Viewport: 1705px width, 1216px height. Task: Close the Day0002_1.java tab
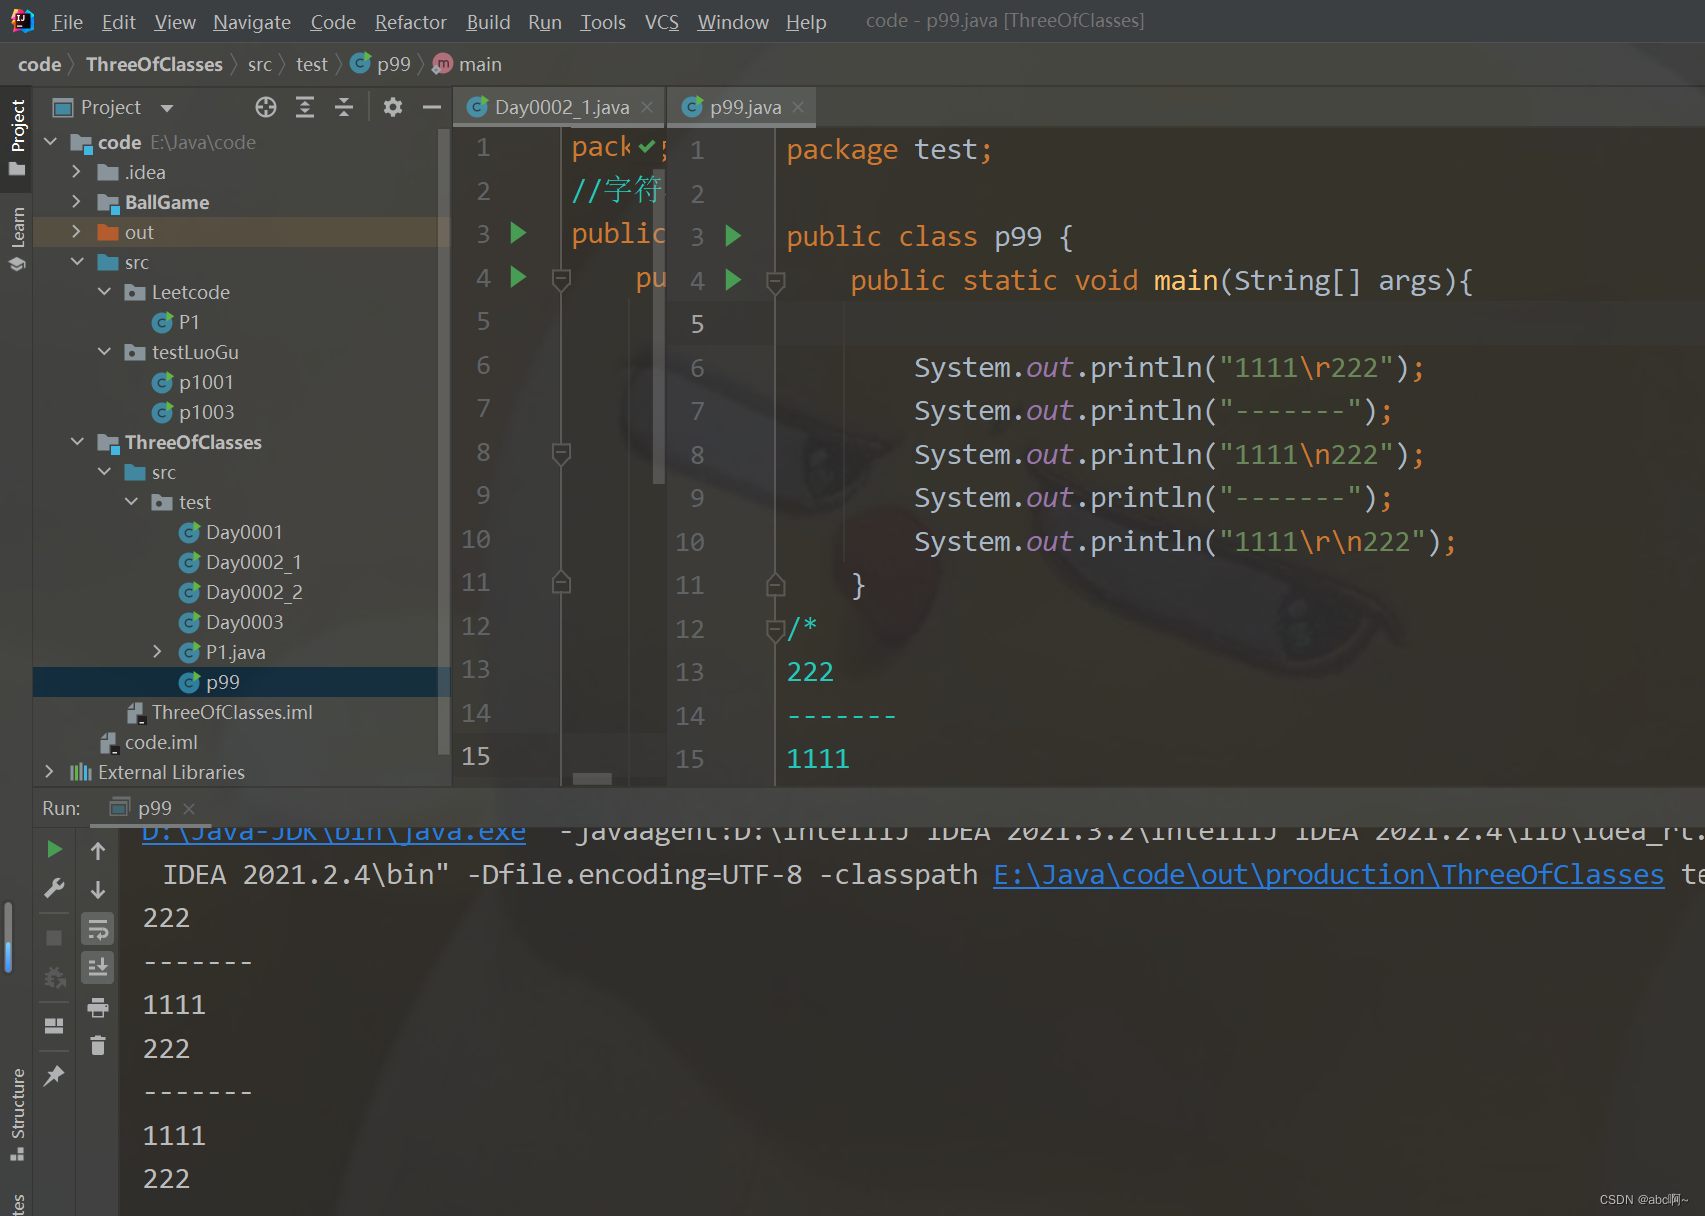647,107
